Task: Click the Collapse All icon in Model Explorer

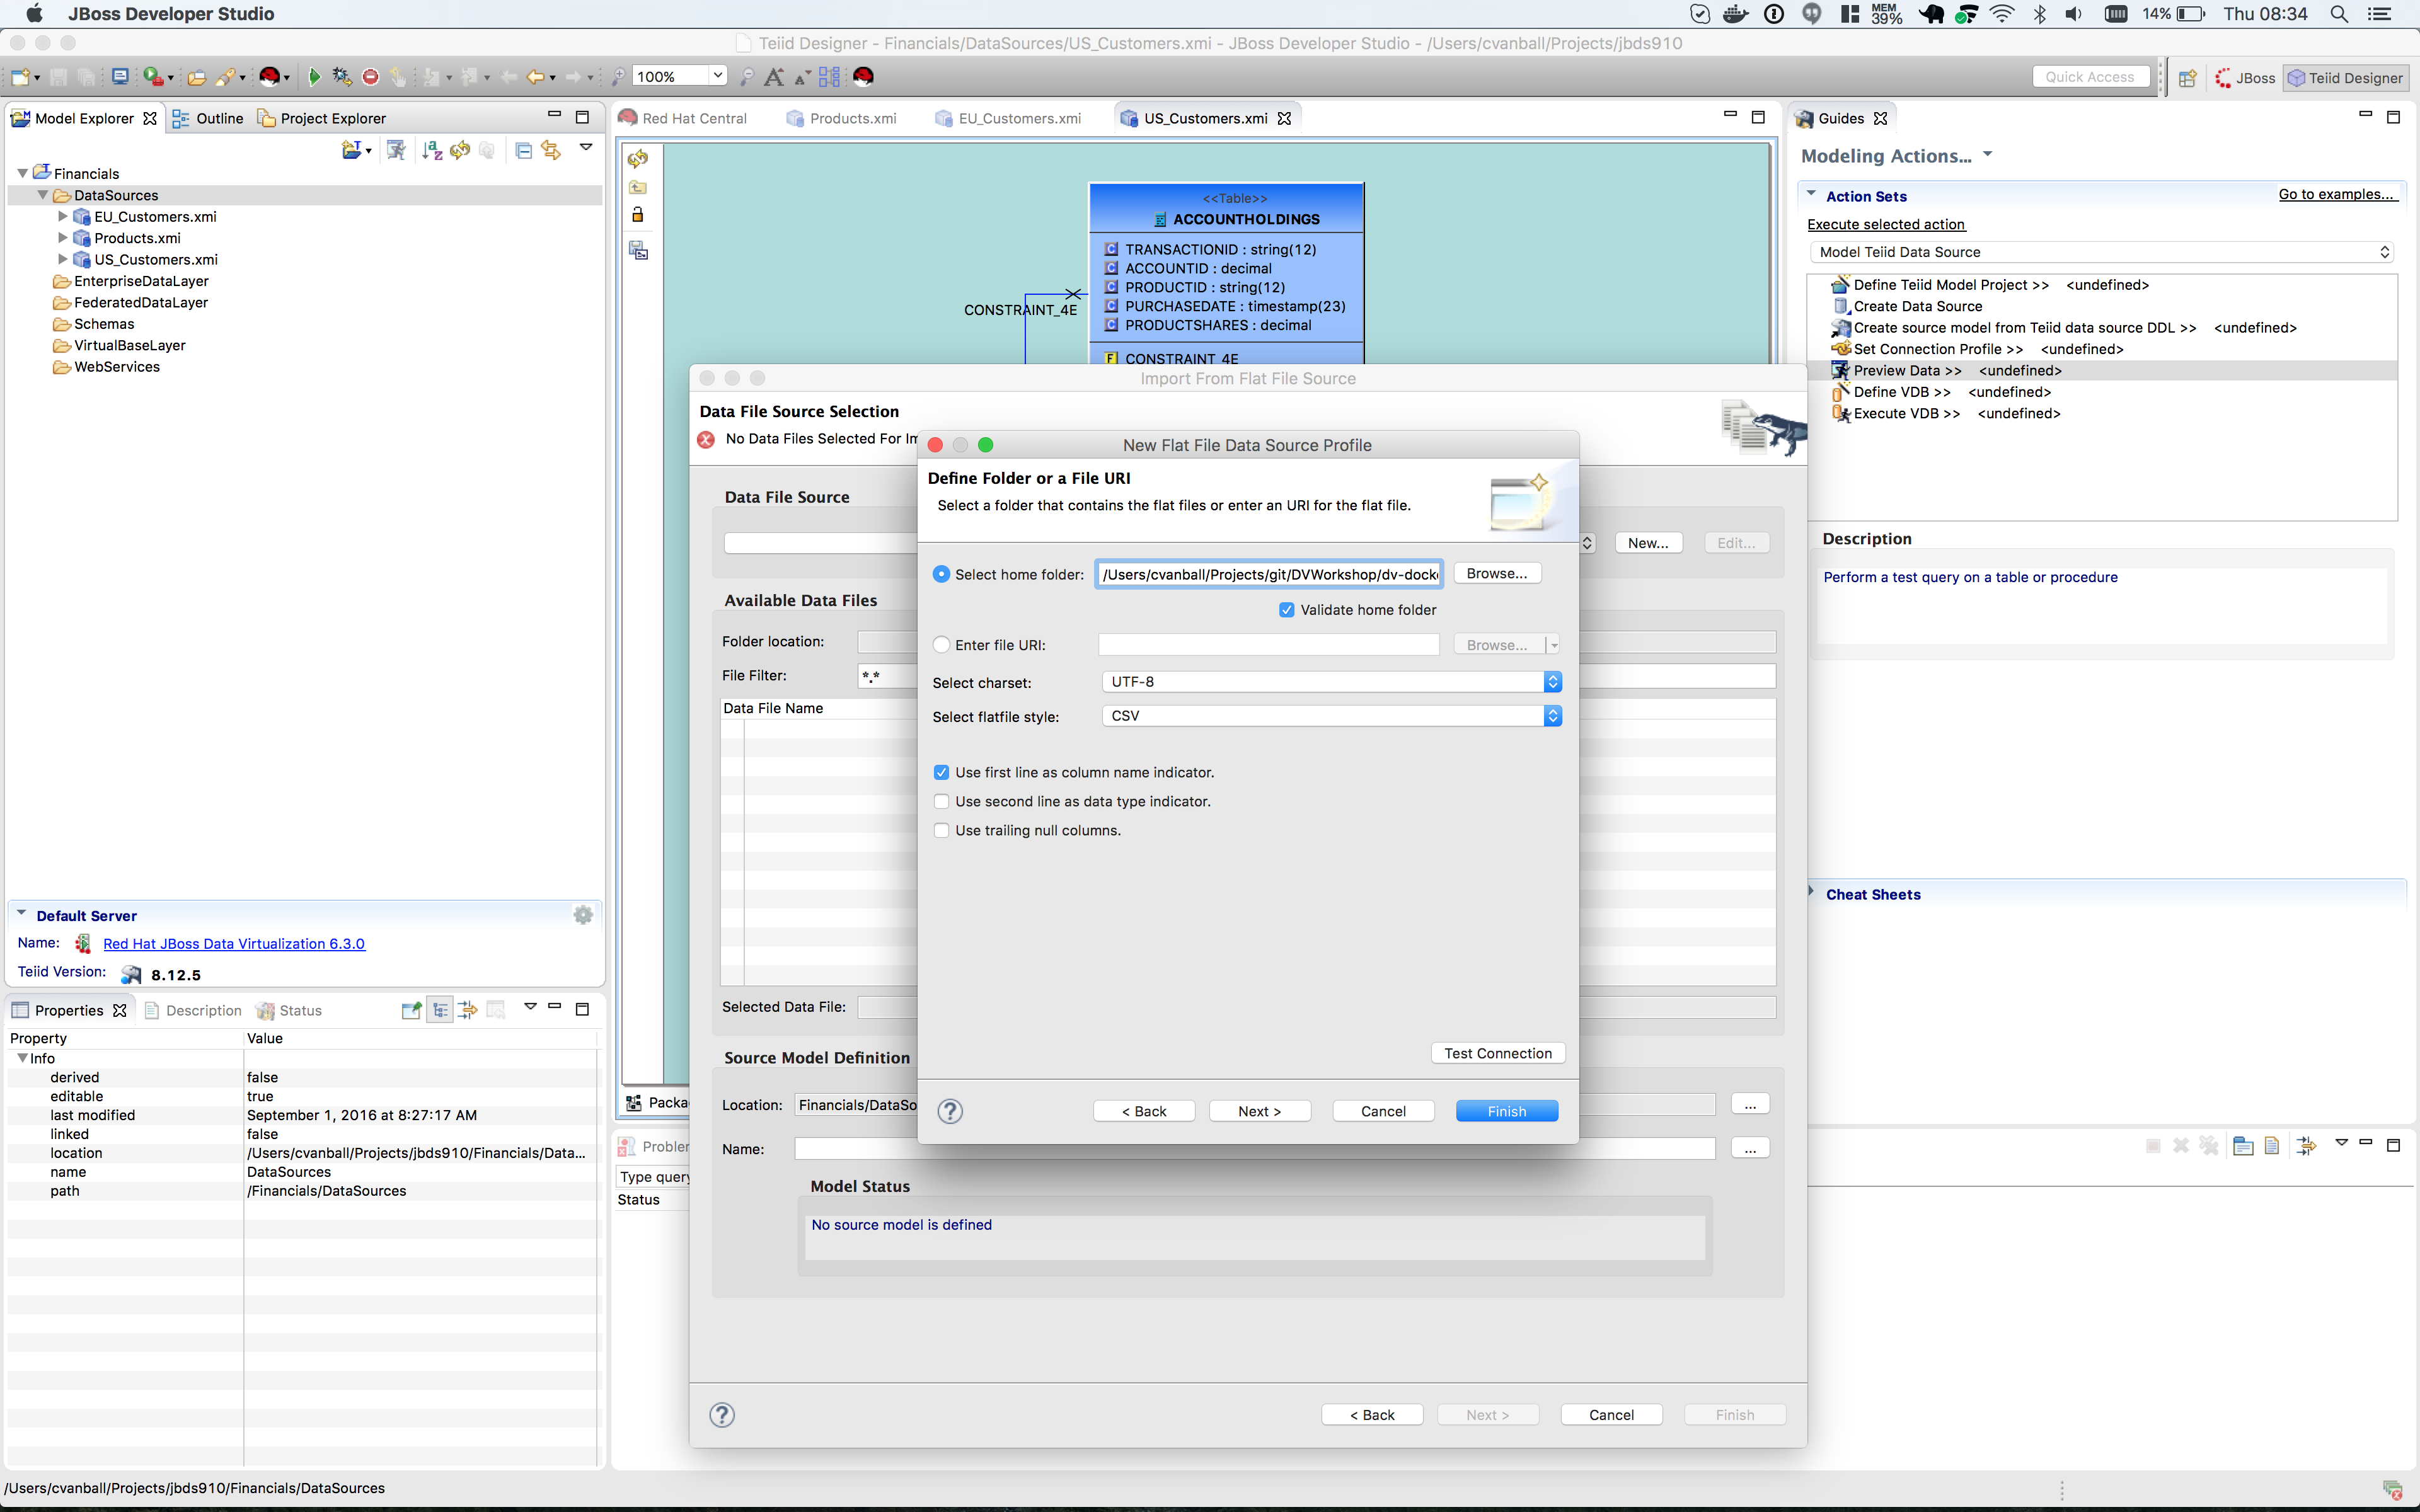Action: [x=523, y=150]
